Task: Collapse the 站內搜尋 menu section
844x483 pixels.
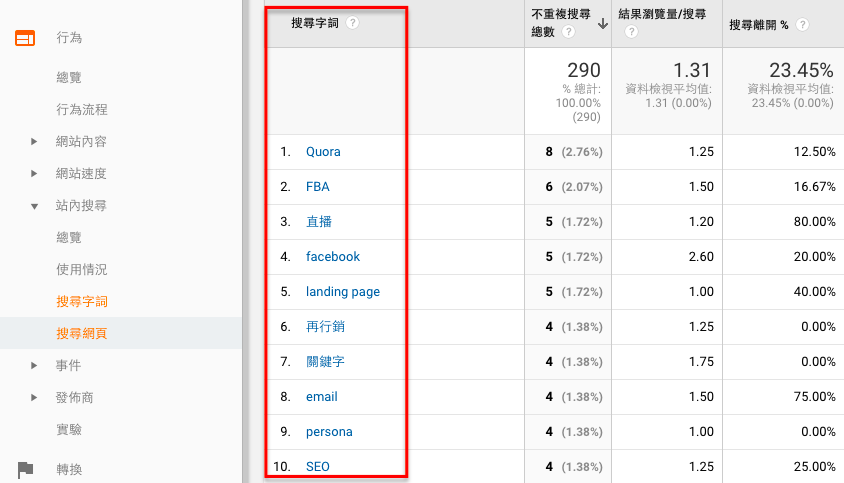Action: pos(35,206)
